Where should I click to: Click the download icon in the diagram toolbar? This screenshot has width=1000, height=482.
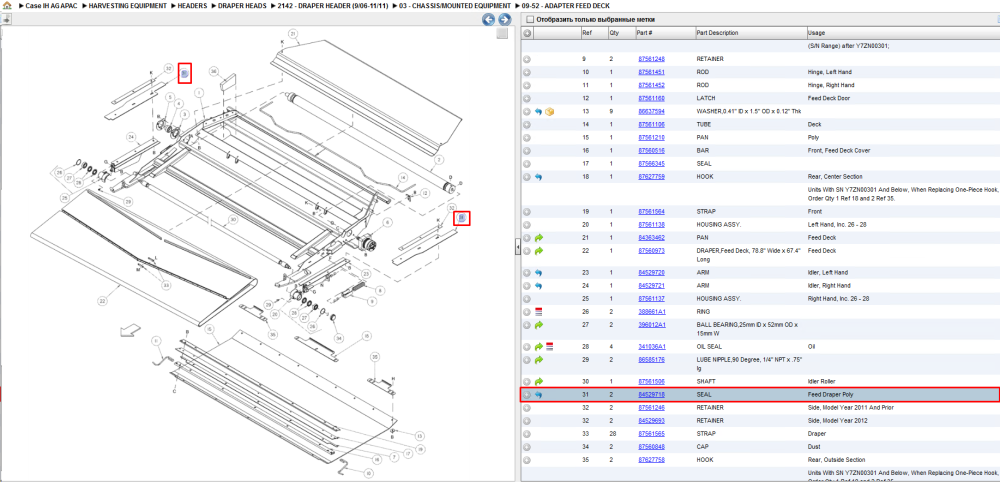(x=6, y=20)
